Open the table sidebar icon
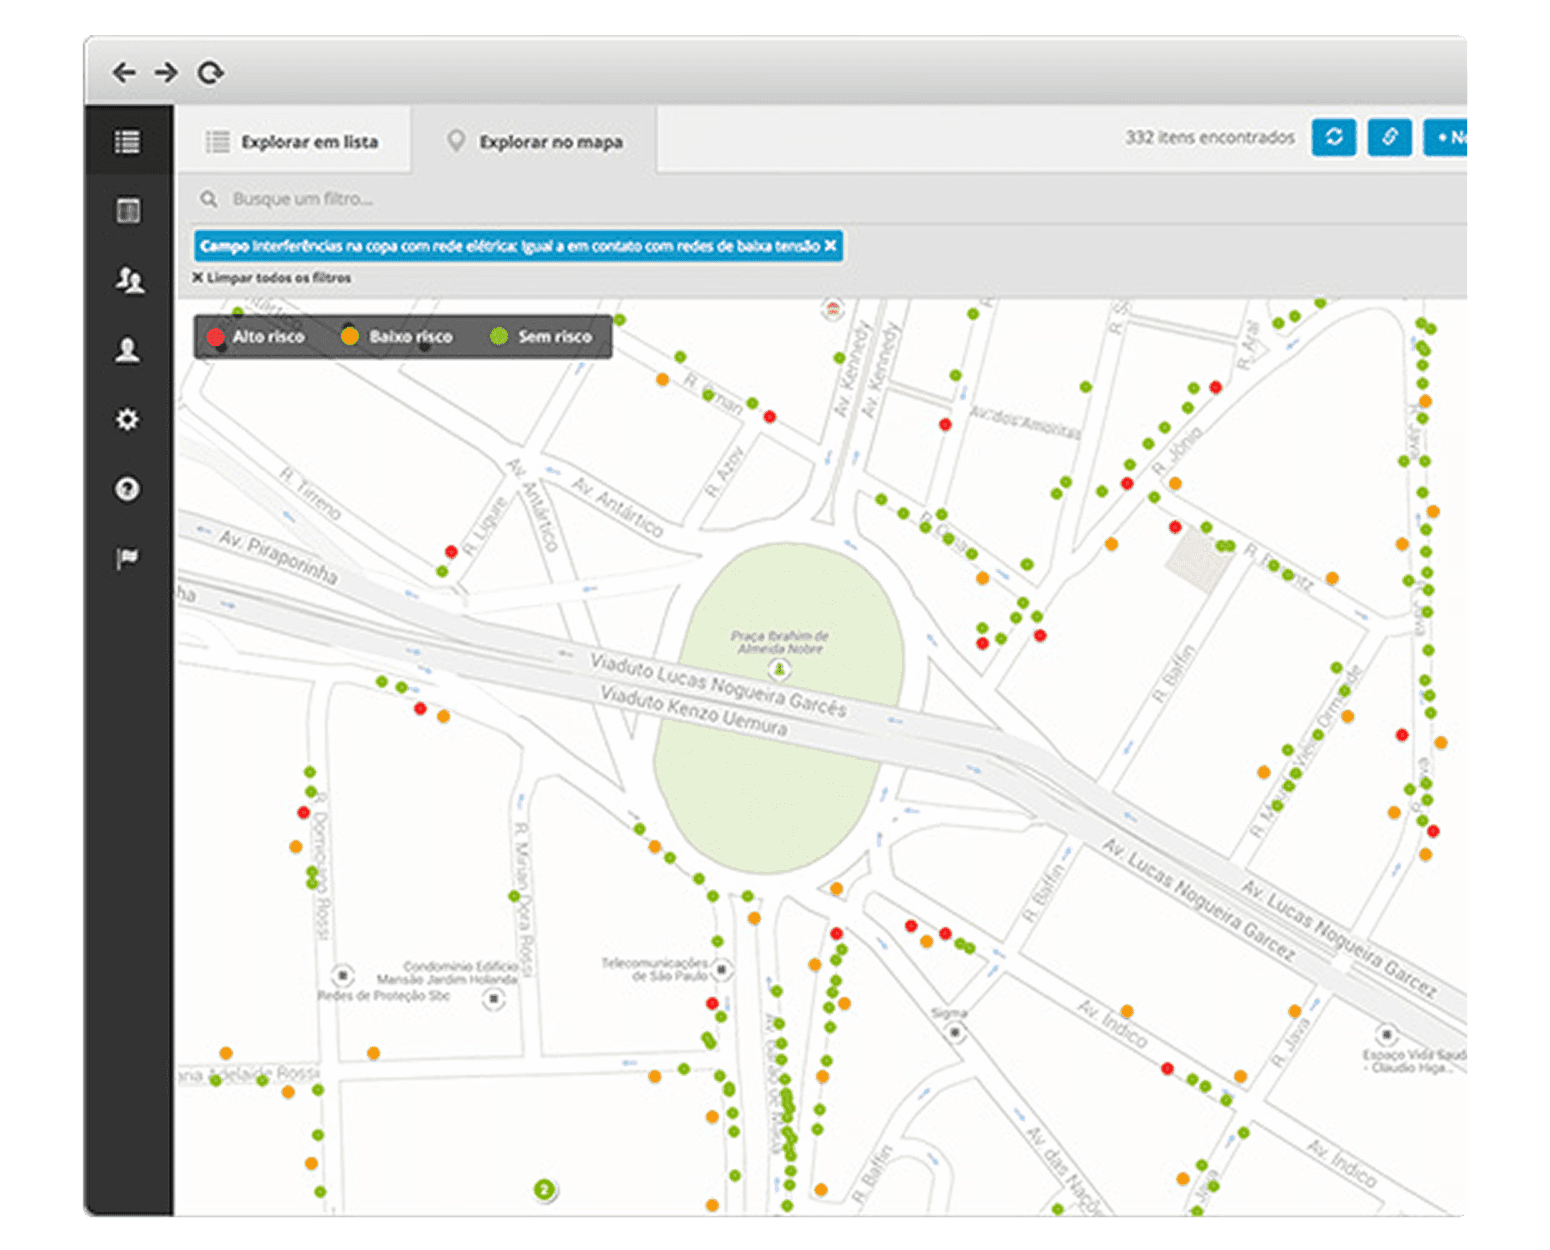The image size is (1550, 1250). [128, 211]
